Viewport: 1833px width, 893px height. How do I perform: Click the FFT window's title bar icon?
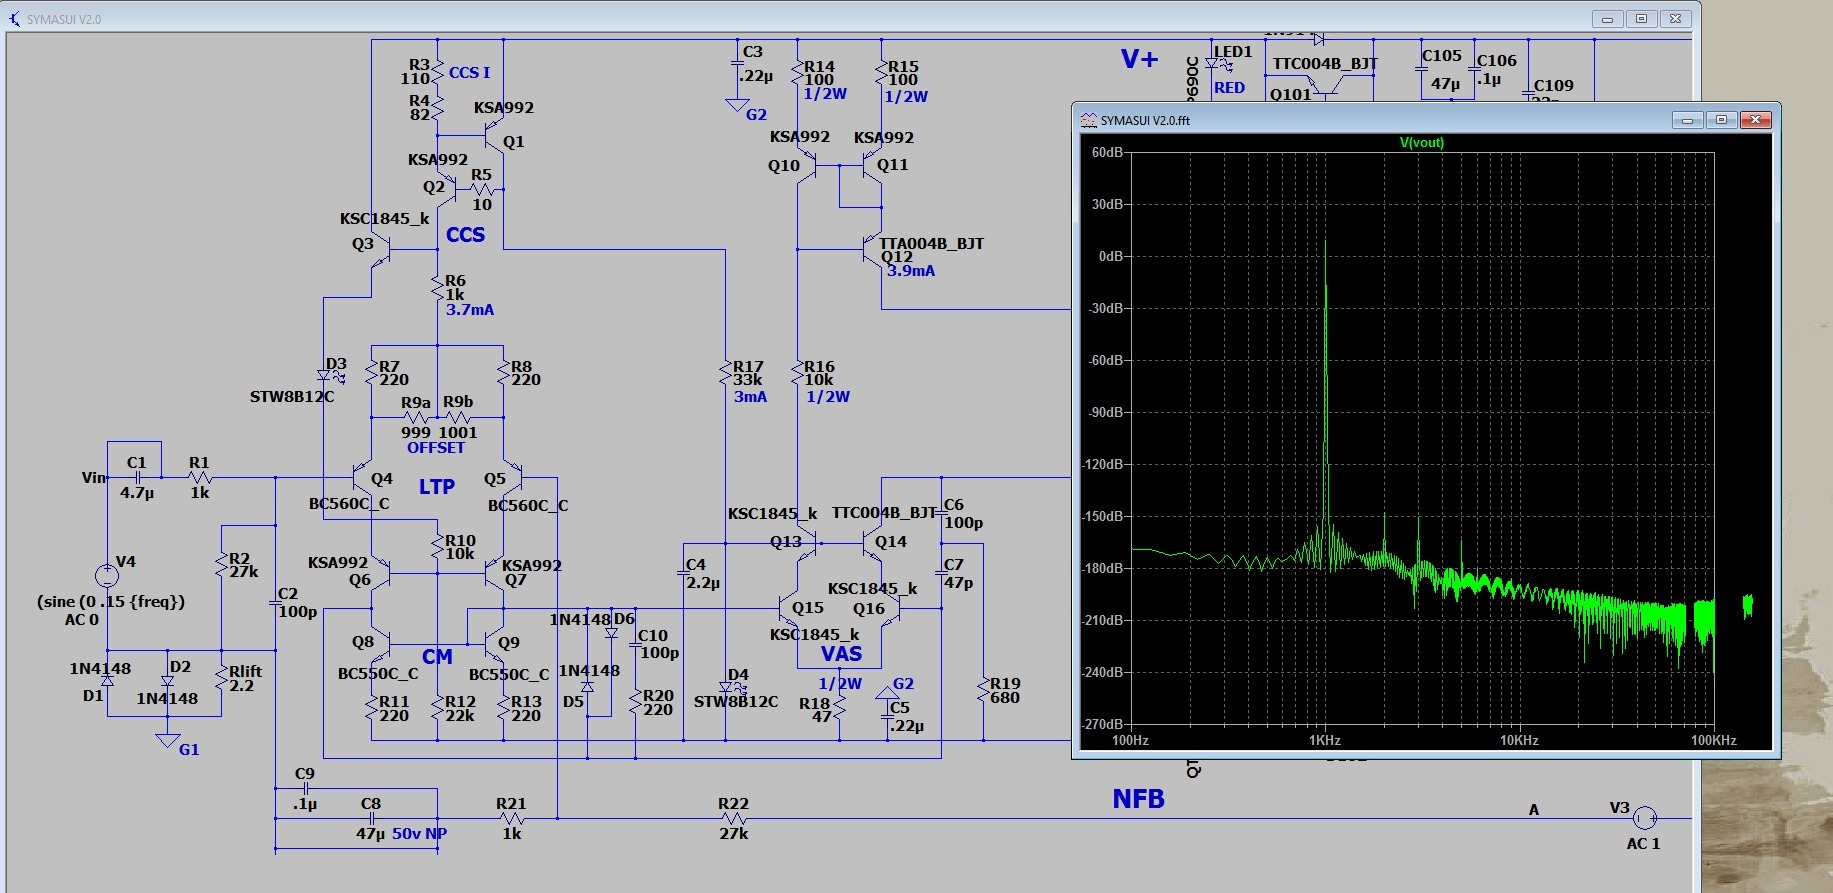click(x=1089, y=120)
